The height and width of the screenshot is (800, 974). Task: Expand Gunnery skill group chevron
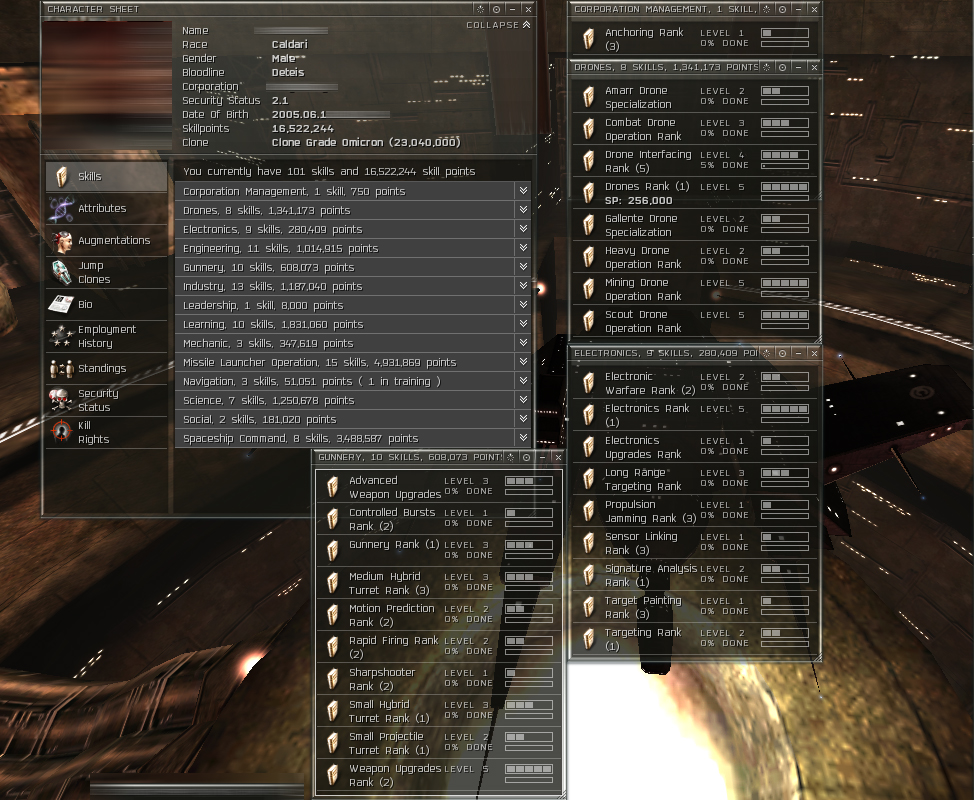(x=523, y=267)
